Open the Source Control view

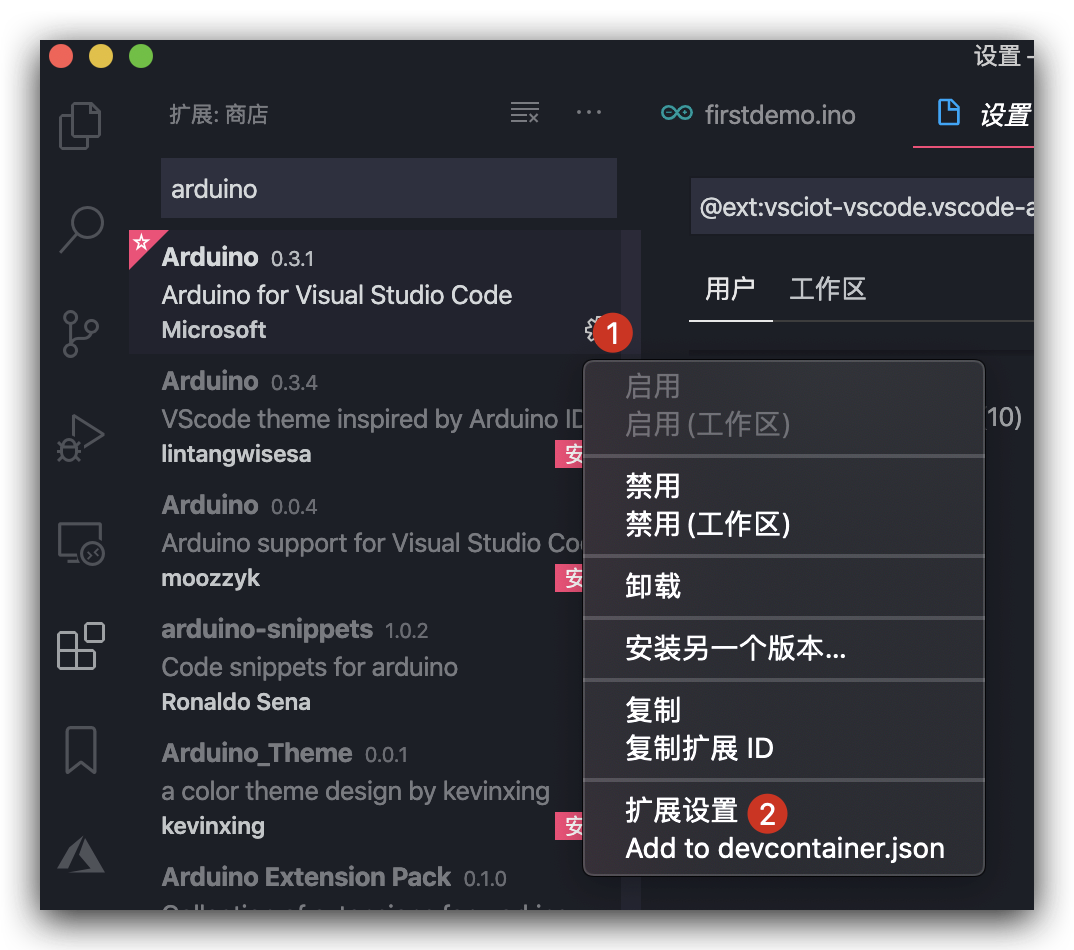pos(80,334)
